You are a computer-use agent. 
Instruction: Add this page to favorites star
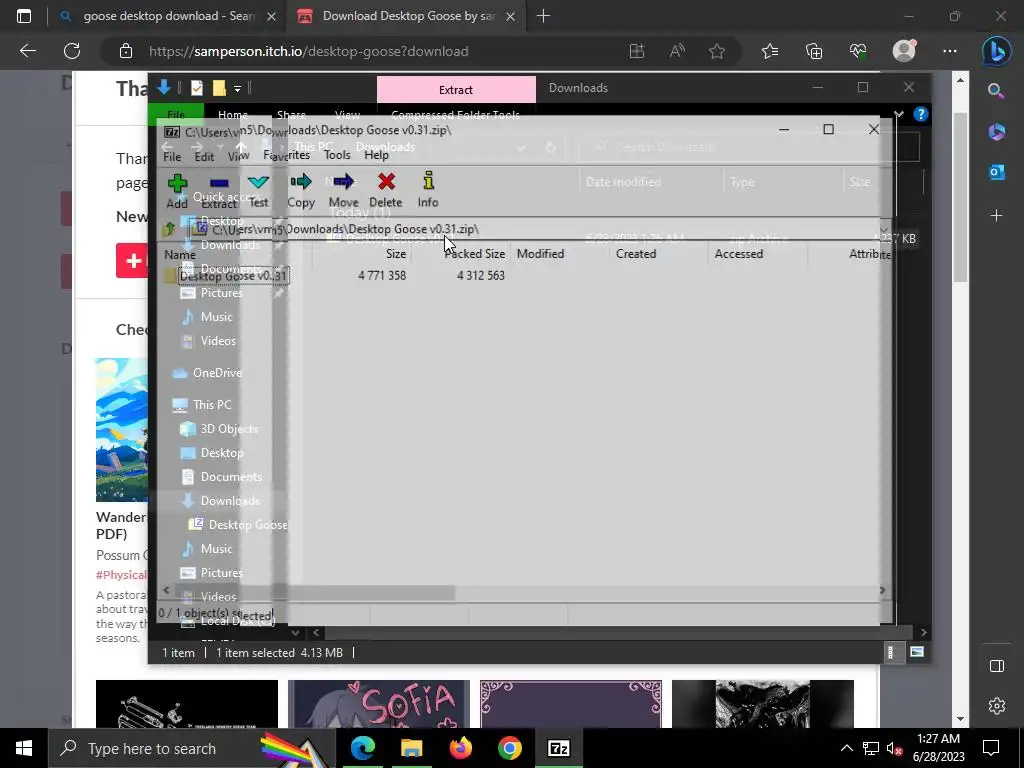(717, 51)
